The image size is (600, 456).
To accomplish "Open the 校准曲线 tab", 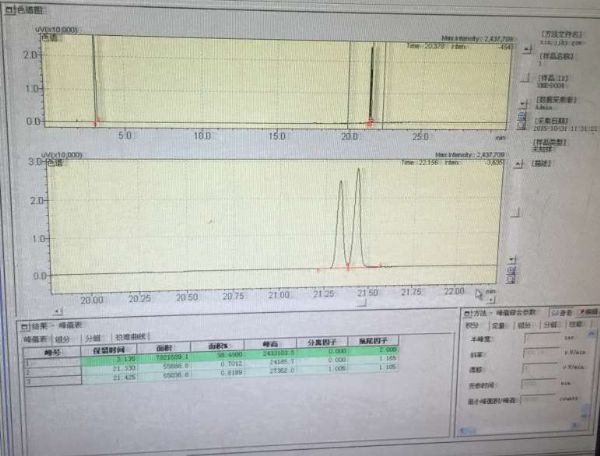I will pyautogui.click(x=130, y=337).
